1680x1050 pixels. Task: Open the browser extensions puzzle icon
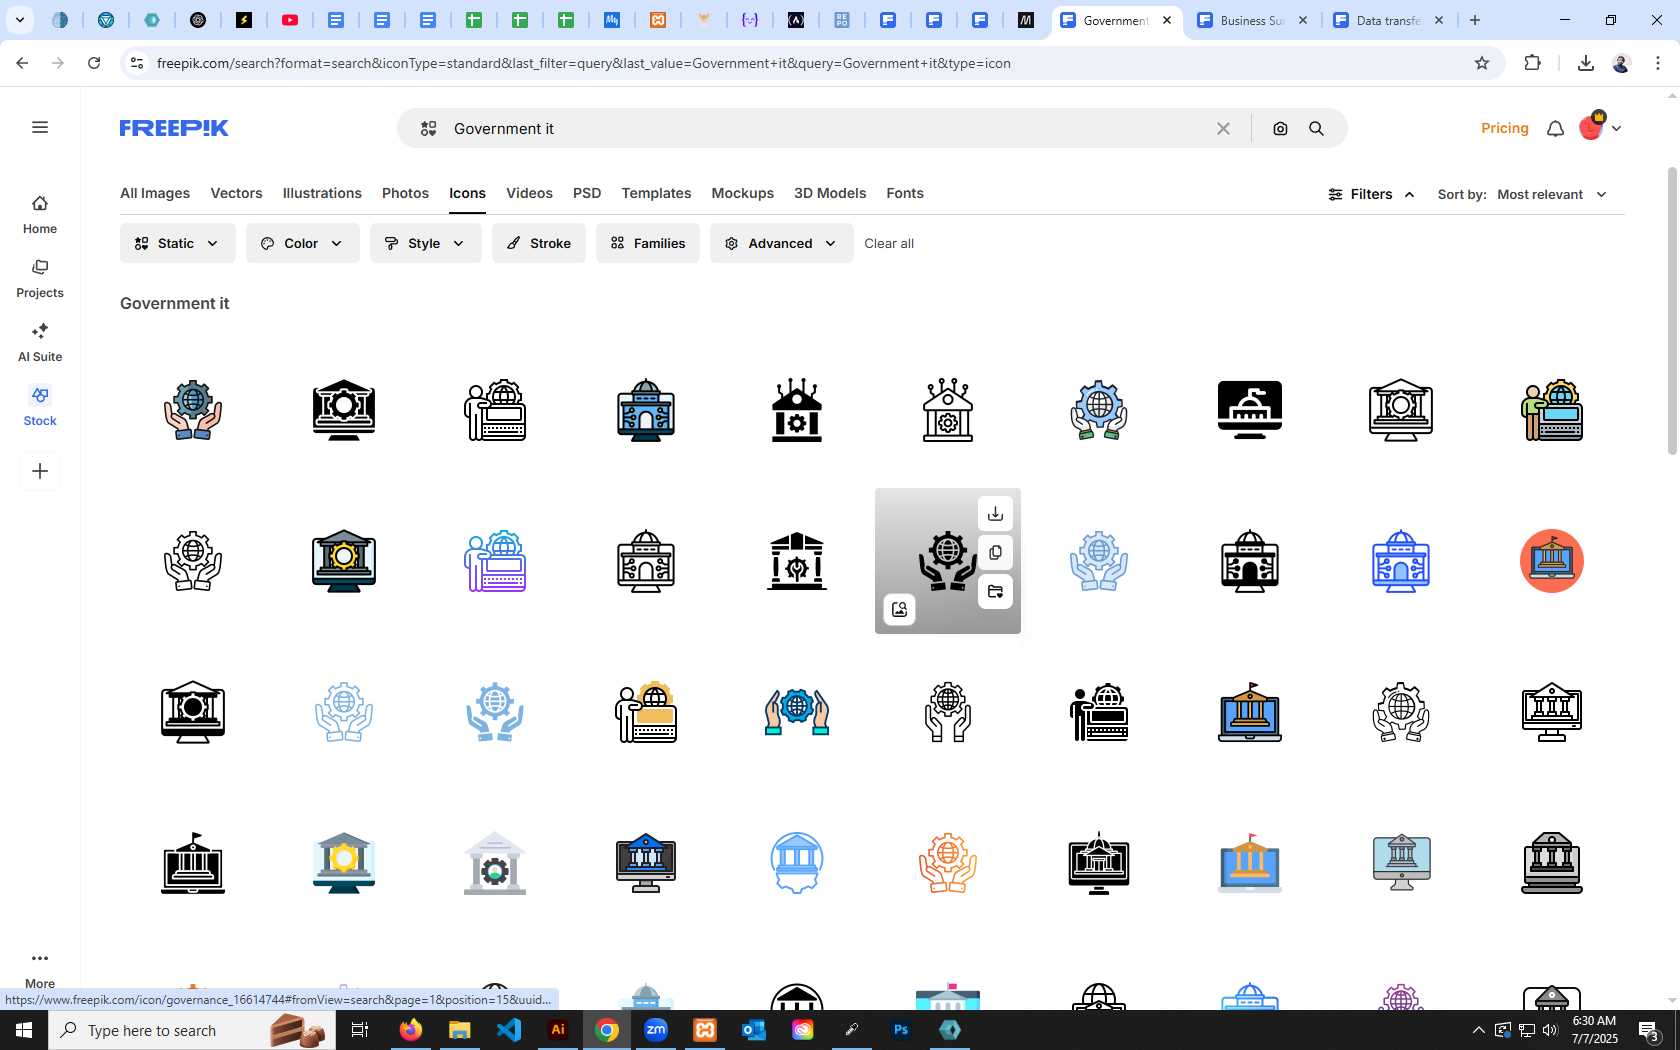(x=1532, y=63)
